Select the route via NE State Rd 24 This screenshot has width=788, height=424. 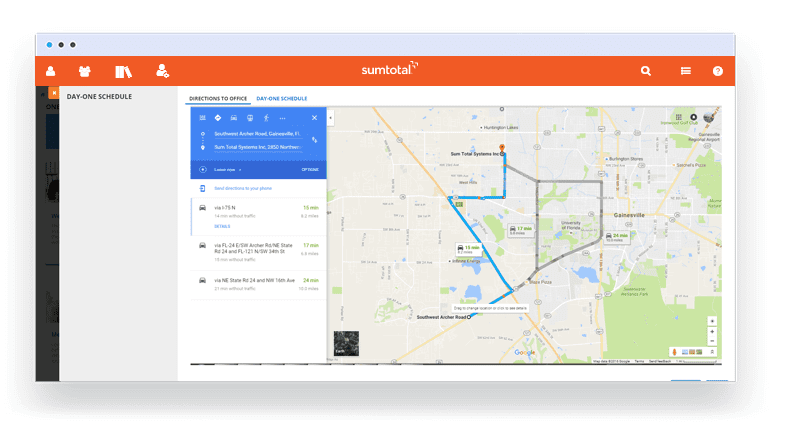[x=258, y=284]
